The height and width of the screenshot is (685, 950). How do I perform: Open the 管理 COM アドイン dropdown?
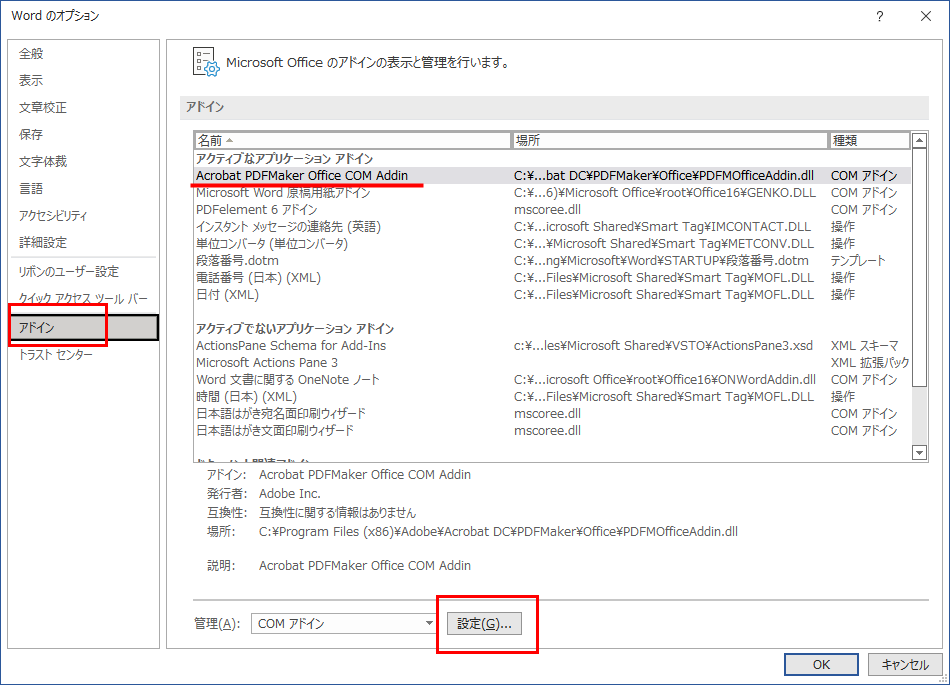pos(344,623)
